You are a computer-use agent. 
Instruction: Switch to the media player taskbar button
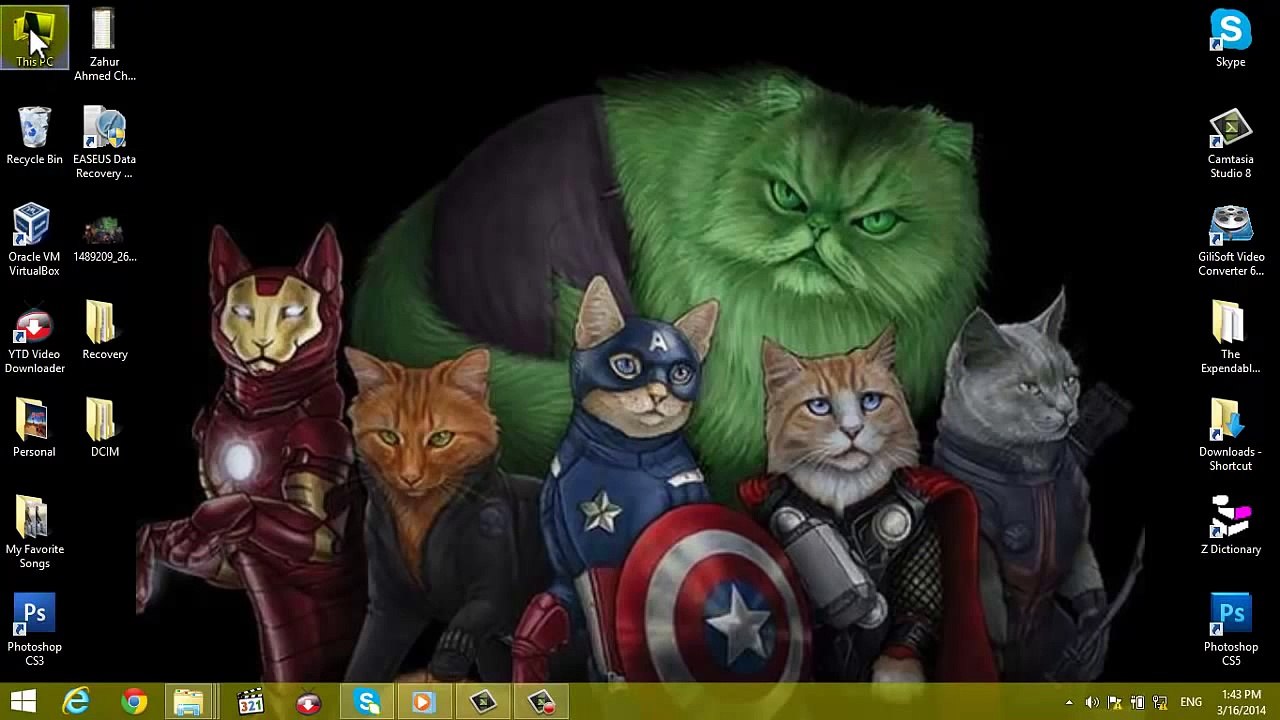tap(424, 702)
